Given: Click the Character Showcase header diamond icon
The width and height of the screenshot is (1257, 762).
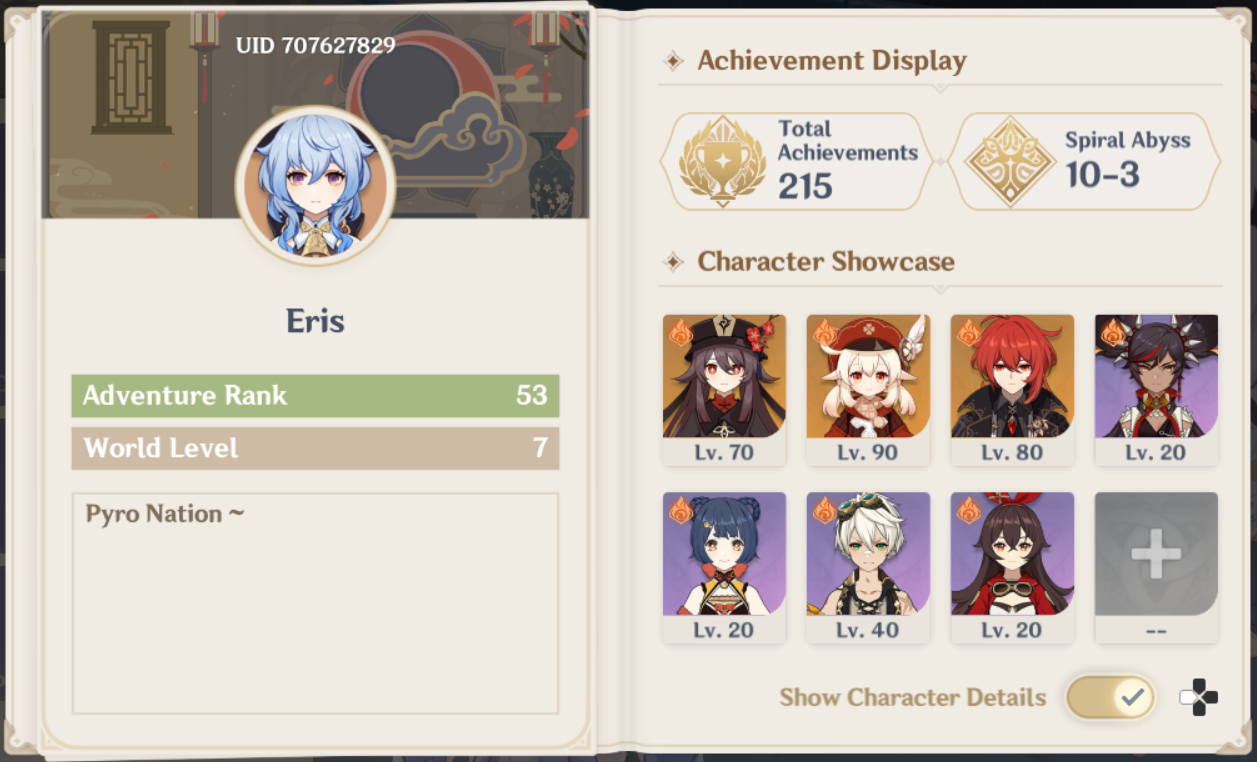Looking at the screenshot, I should [674, 262].
